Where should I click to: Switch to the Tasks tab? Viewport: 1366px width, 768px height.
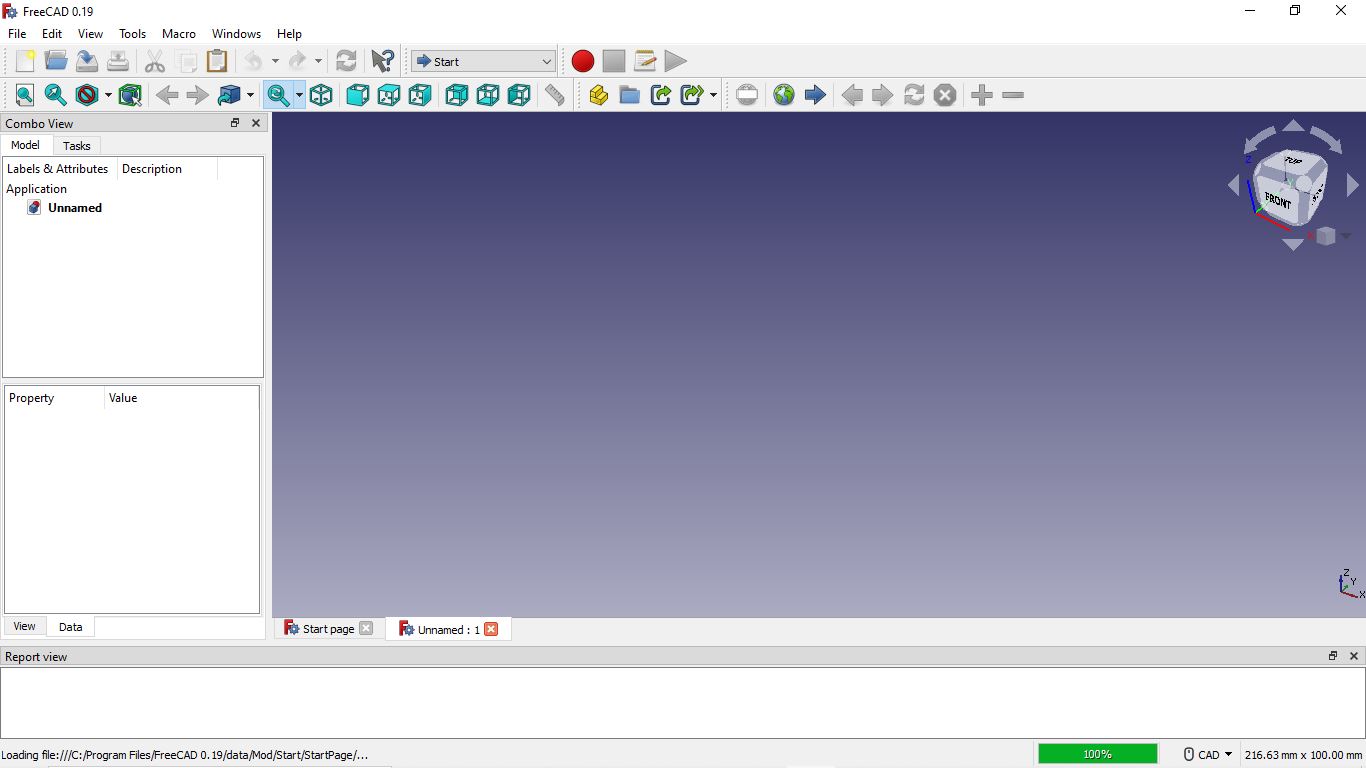(76, 146)
